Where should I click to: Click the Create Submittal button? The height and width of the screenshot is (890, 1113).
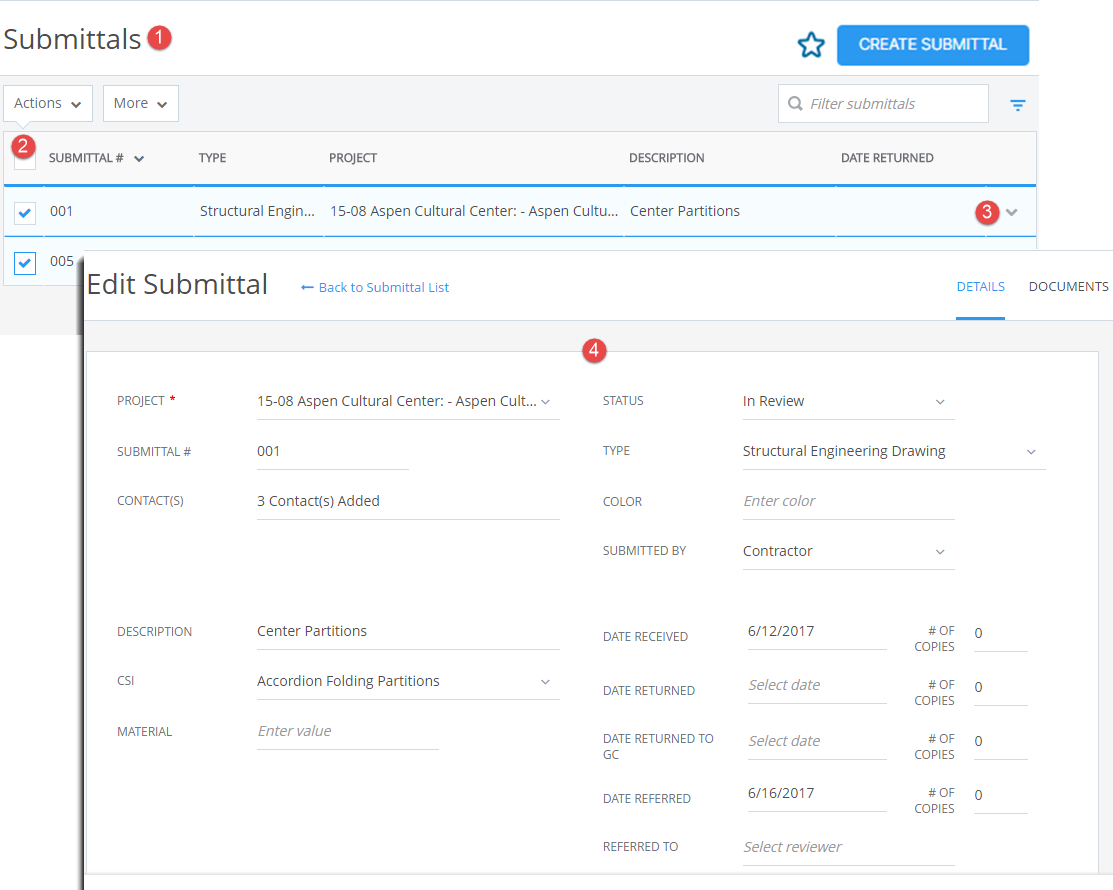coord(933,45)
